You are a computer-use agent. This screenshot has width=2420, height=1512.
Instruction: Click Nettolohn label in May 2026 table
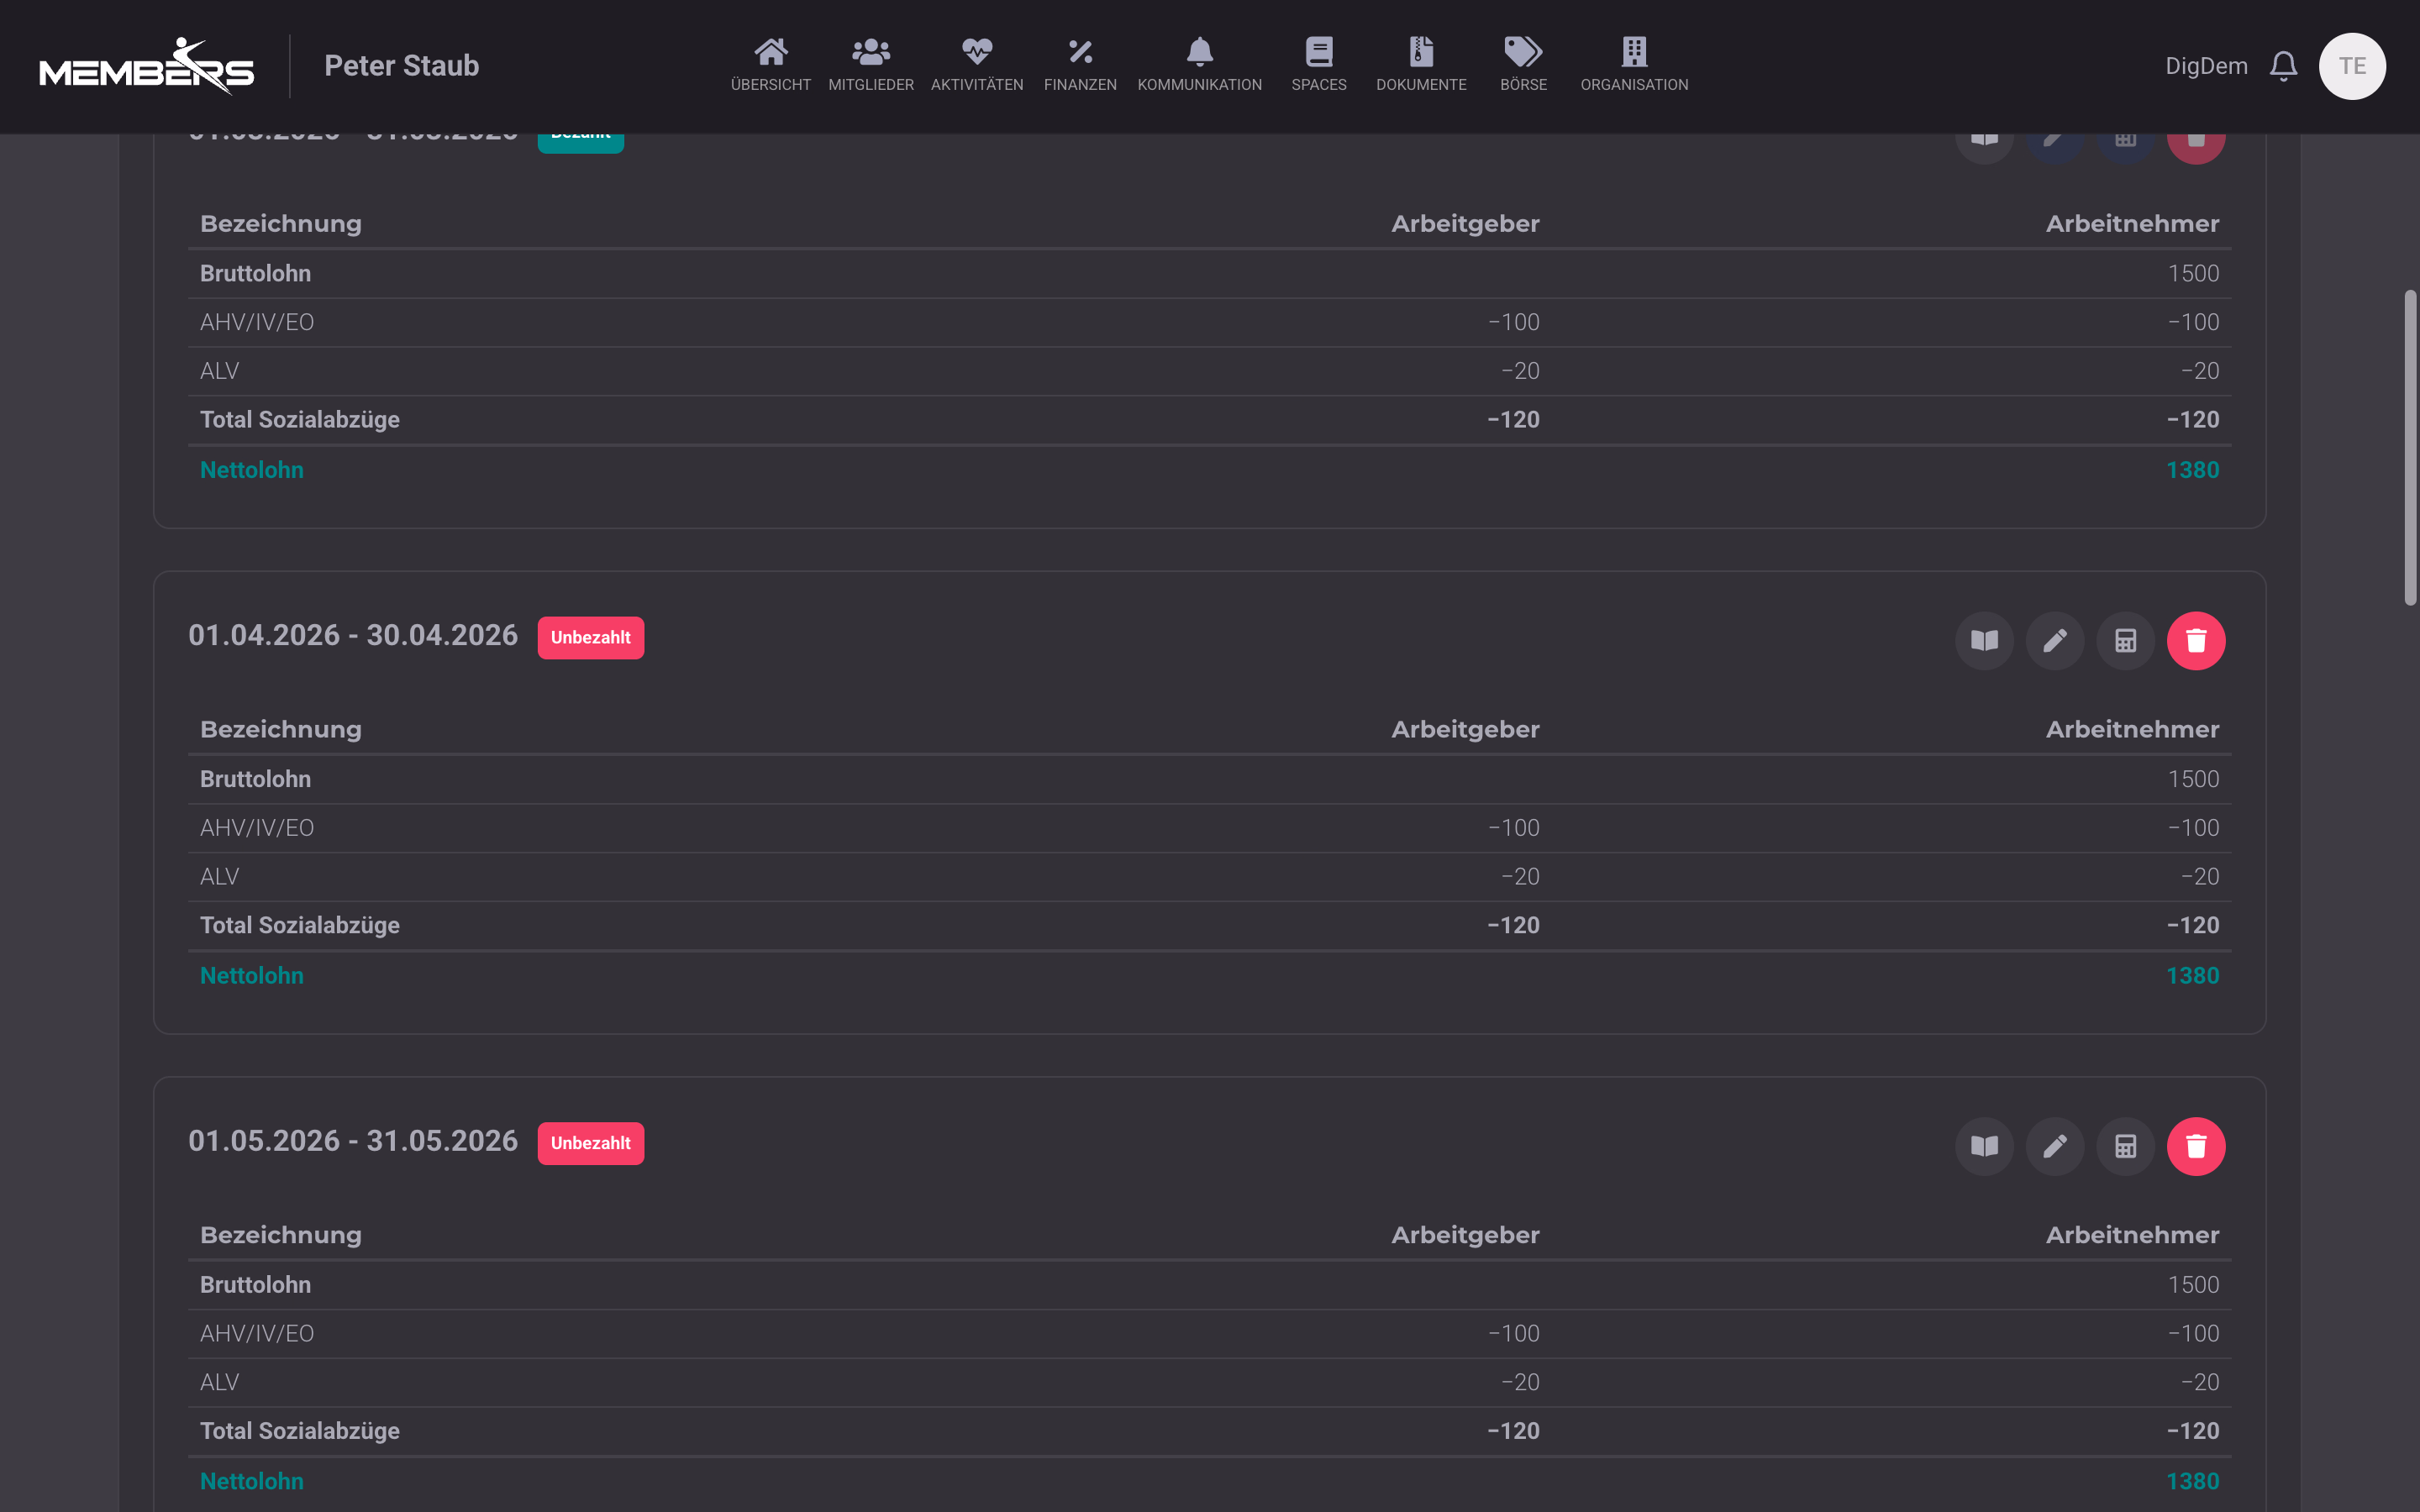[251, 1481]
